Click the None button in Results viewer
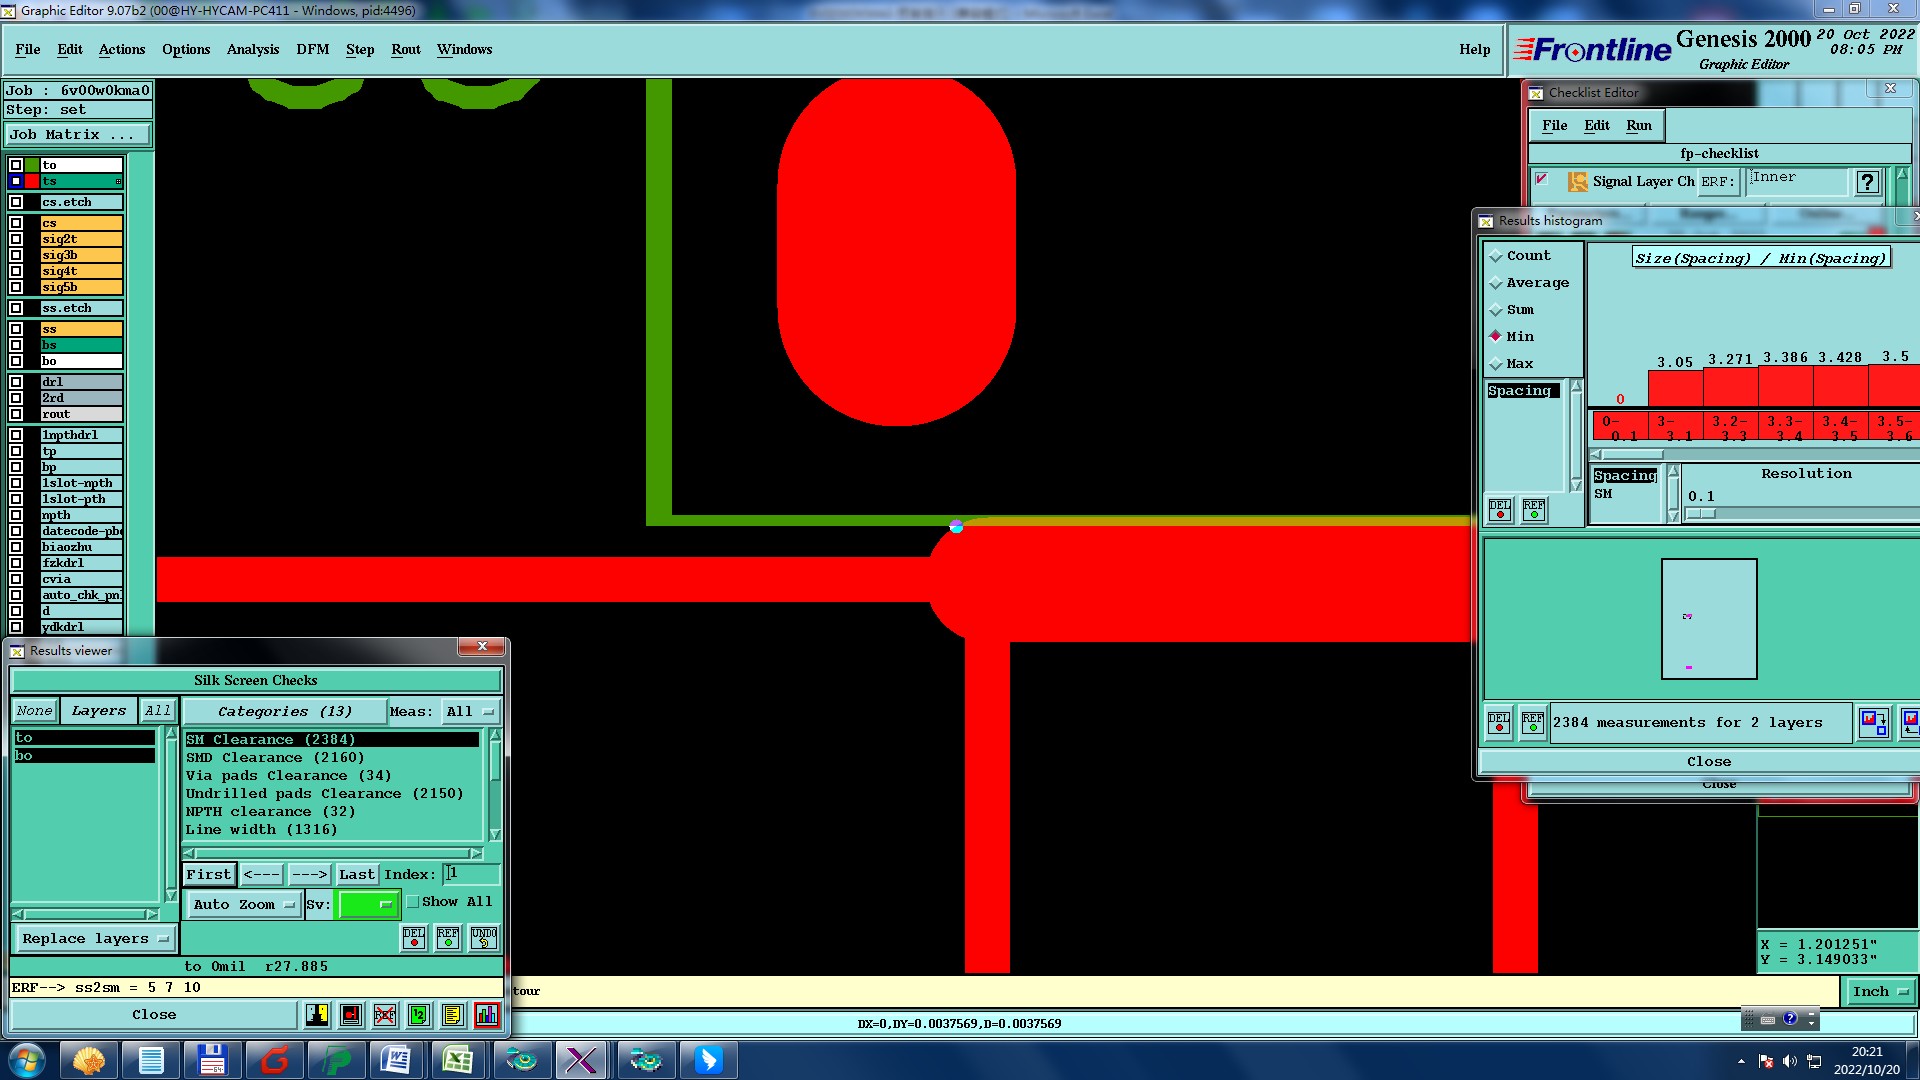This screenshot has height=1080, width=1920. [x=34, y=711]
